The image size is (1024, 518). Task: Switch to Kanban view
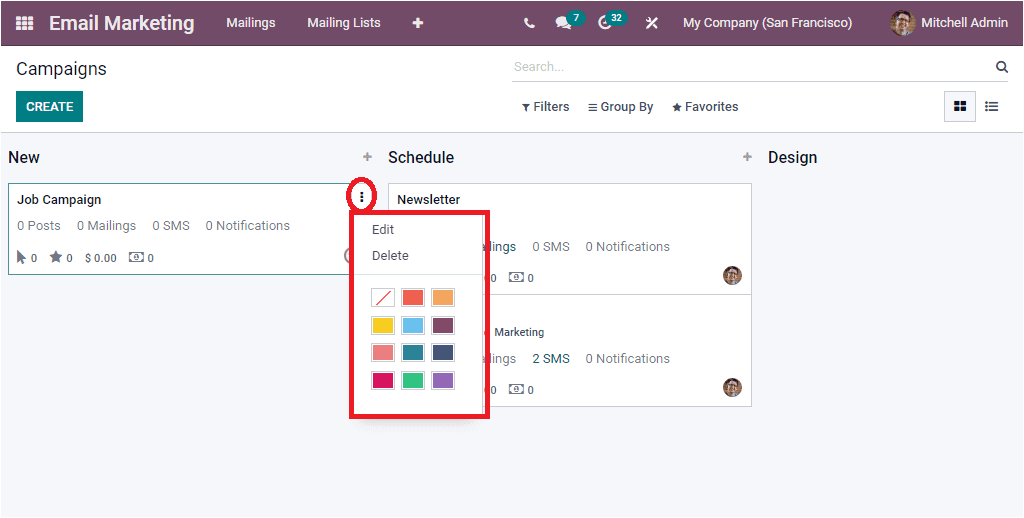tap(960, 107)
